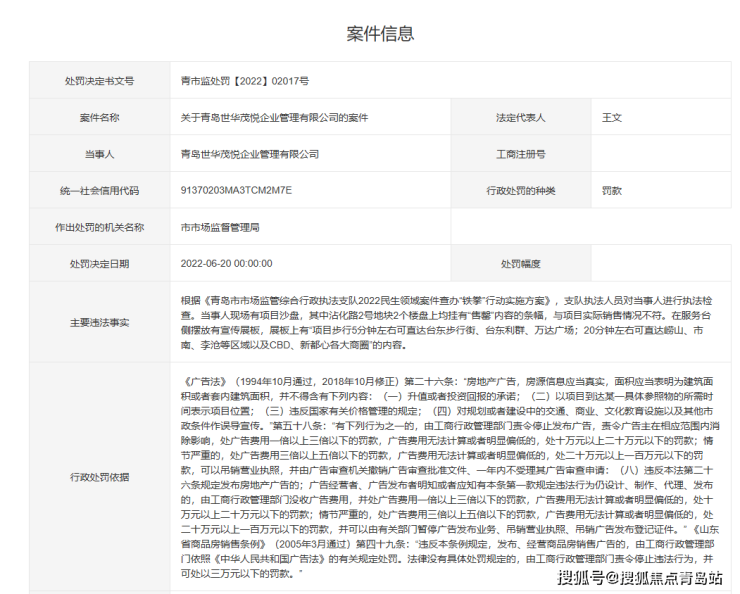Select the legal representative name 王文
This screenshot has height=594, width=740.
pos(611,118)
